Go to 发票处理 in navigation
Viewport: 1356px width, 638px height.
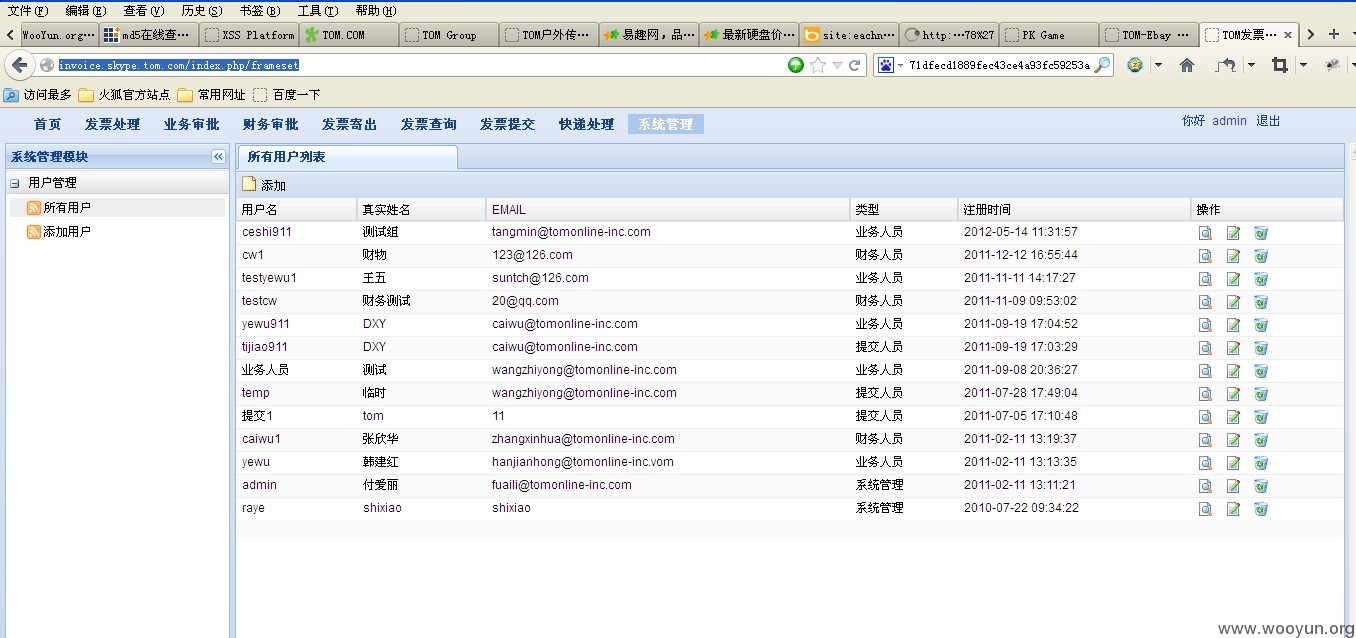[113, 124]
